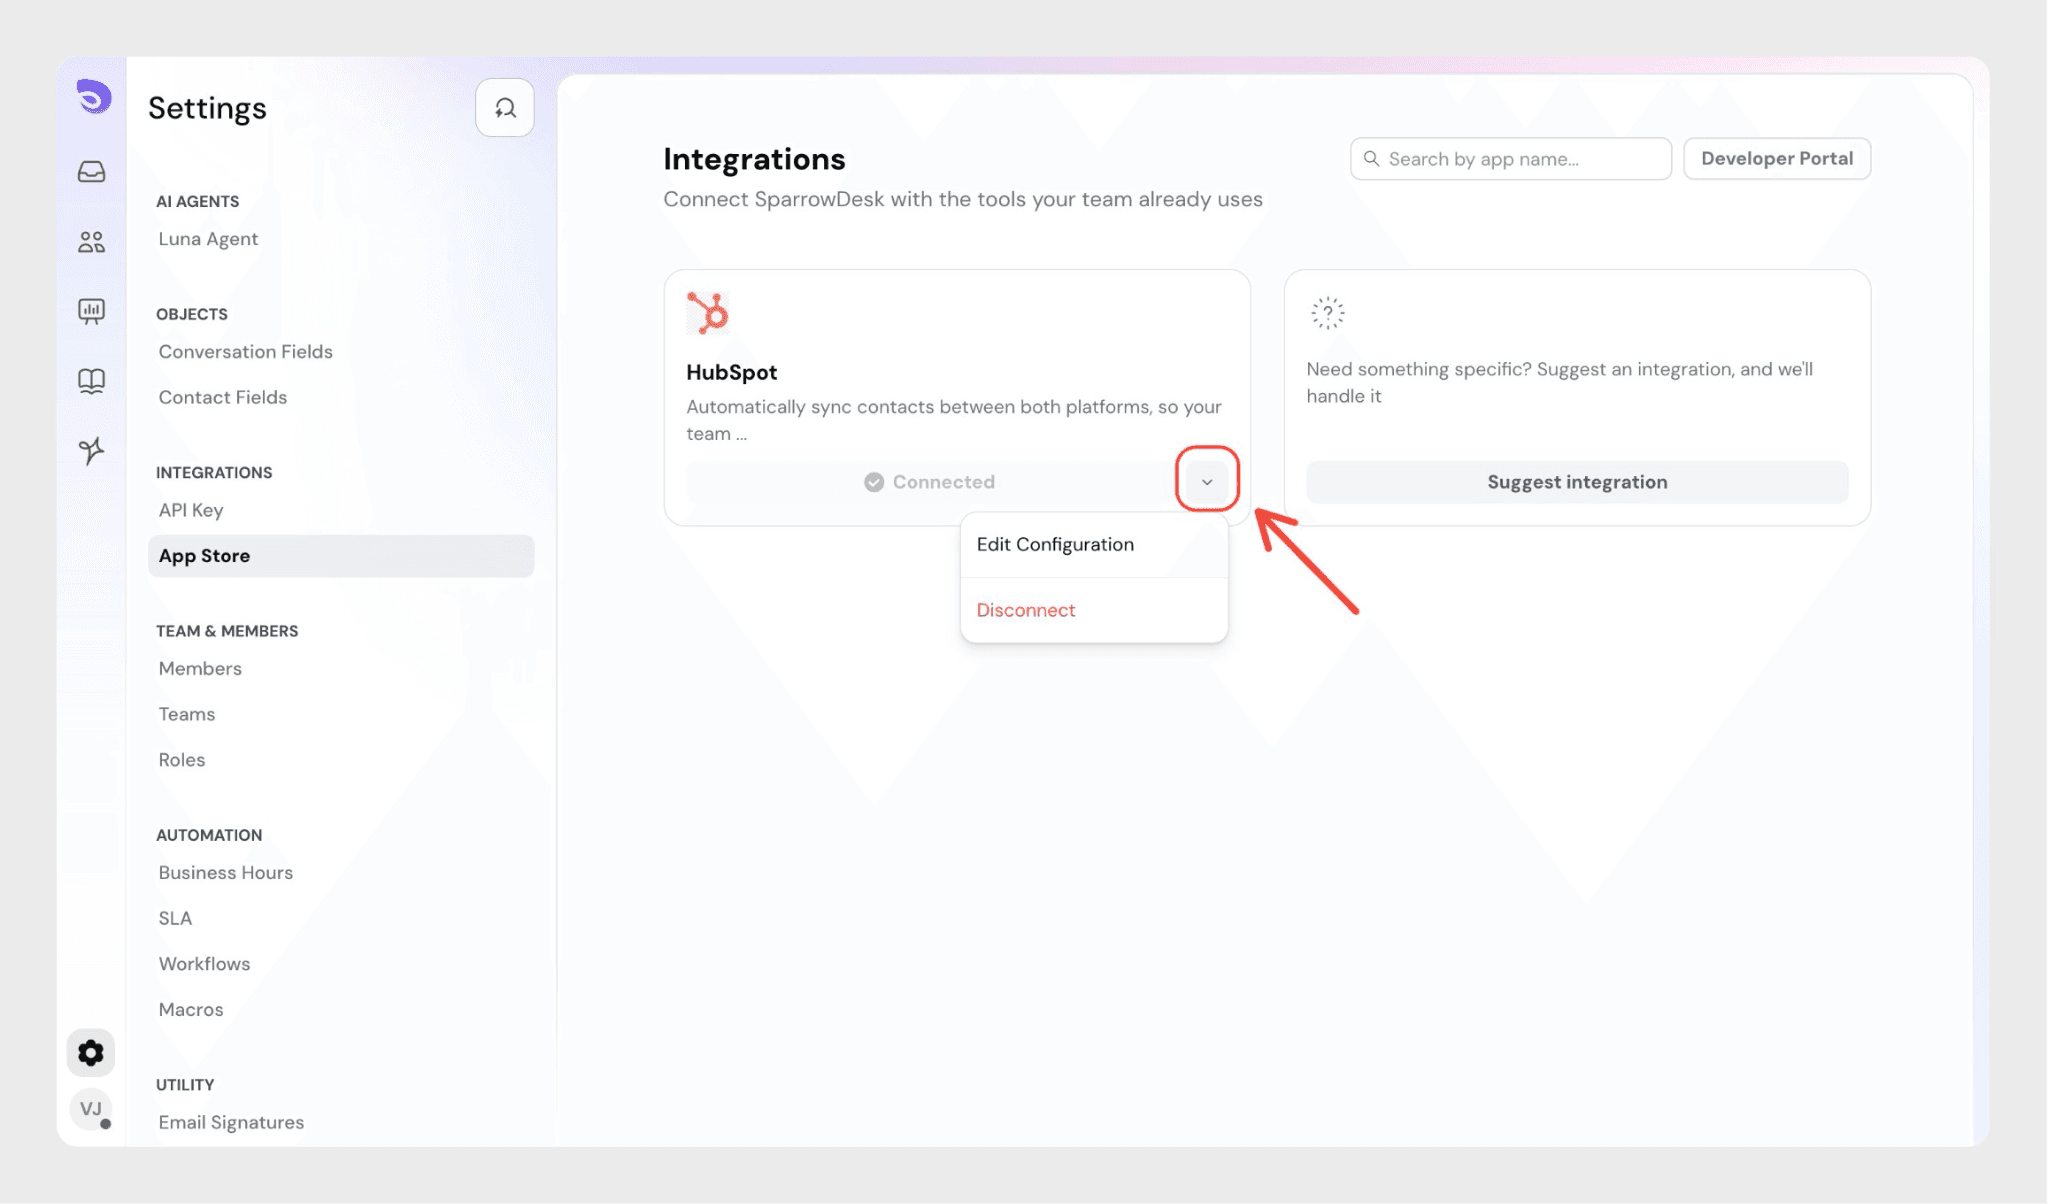Viewport: 2048px width, 1204px height.
Task: Open the Developer Portal button
Action: pos(1777,159)
